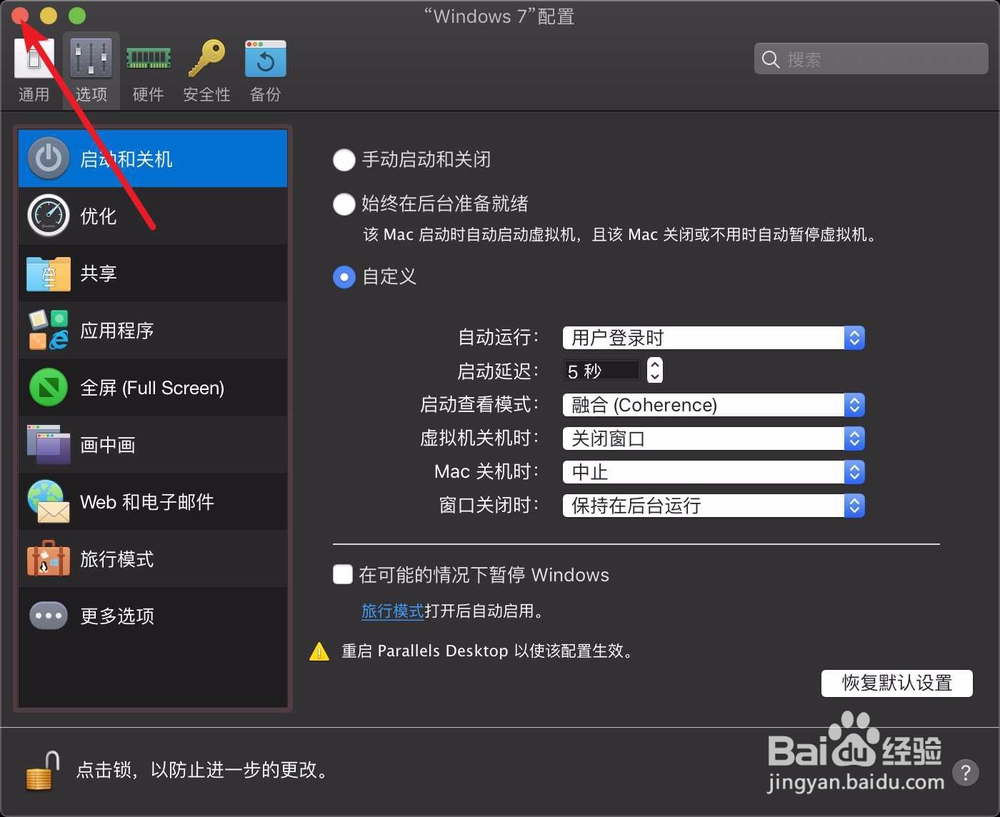Open the 窗口关闭时 dropdown
Viewport: 1000px width, 817px height.
713,506
